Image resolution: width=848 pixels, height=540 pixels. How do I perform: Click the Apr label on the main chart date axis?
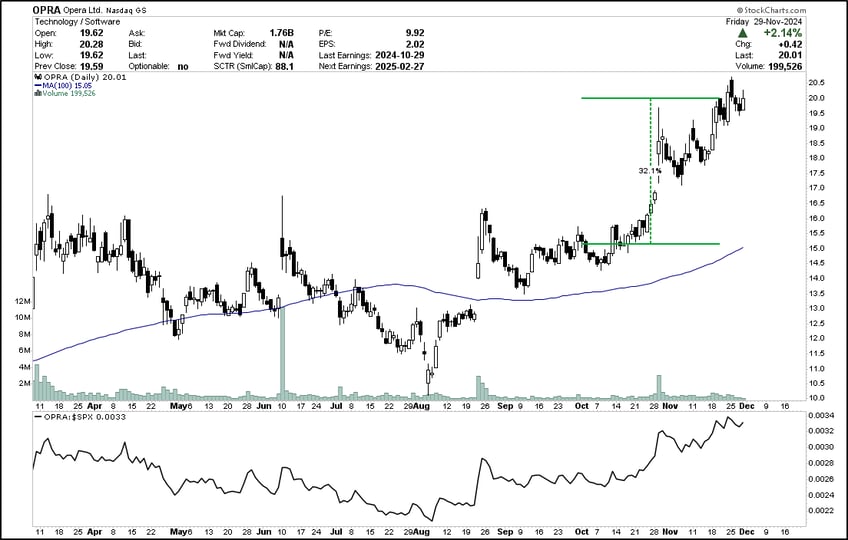coord(94,406)
